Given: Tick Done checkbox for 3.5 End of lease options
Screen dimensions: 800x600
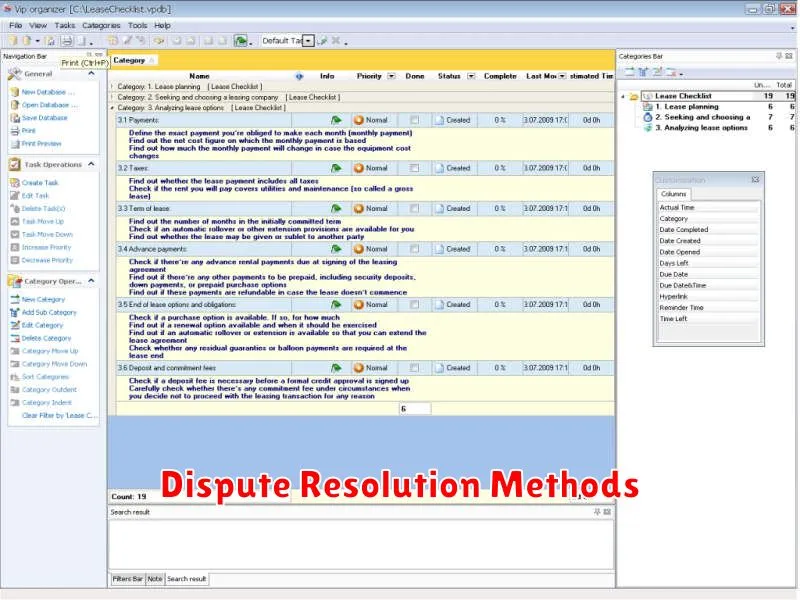Looking at the screenshot, I should click(x=414, y=305).
